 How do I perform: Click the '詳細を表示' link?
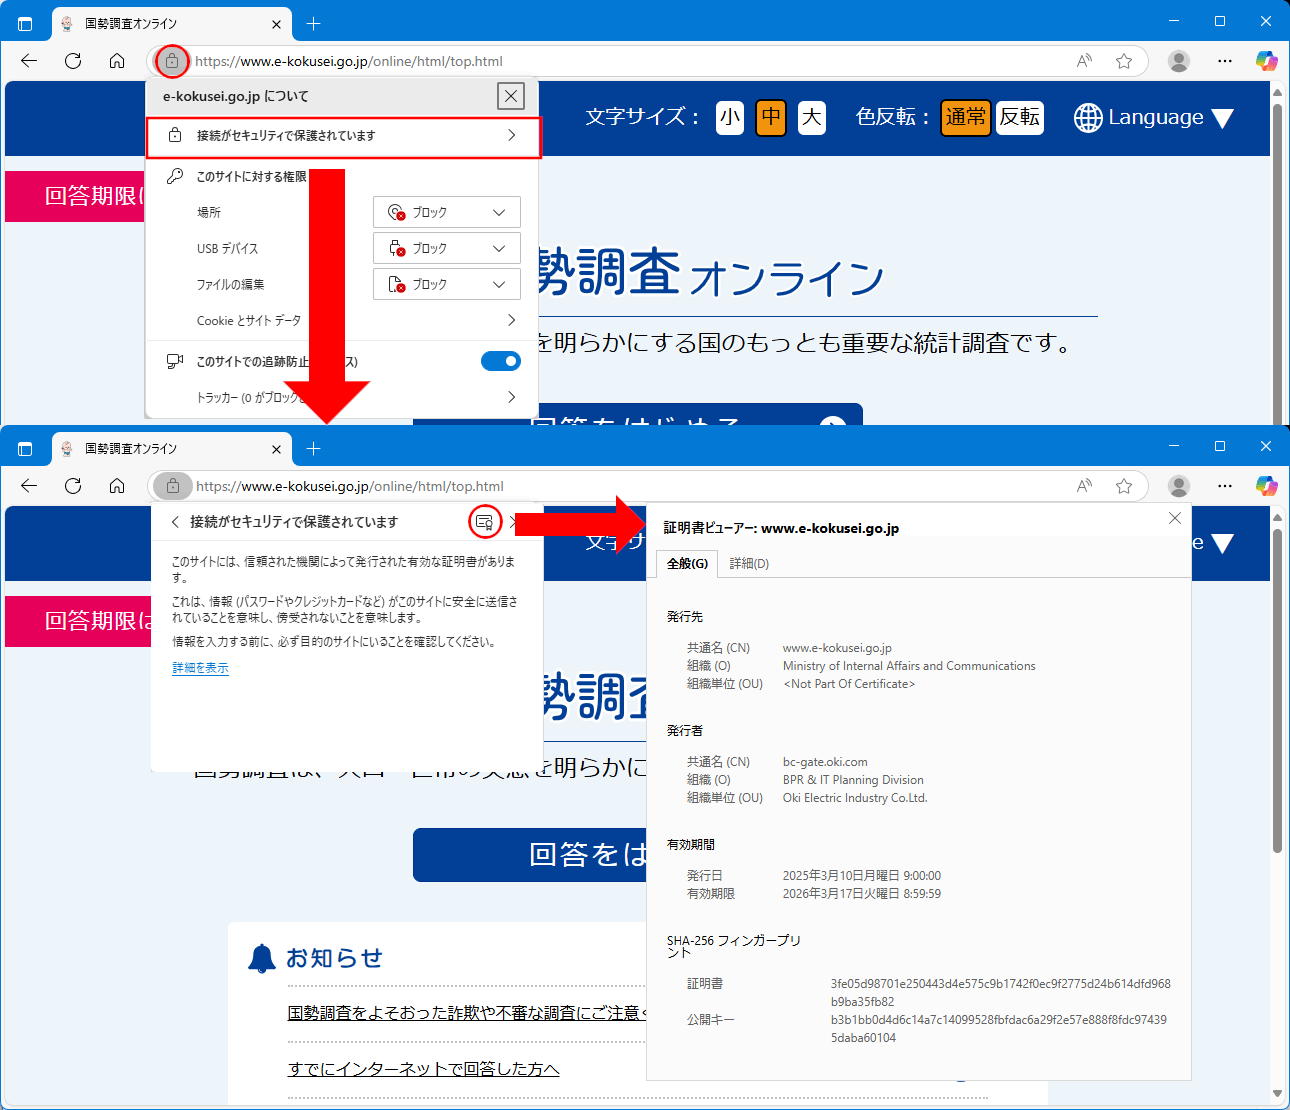[200, 668]
